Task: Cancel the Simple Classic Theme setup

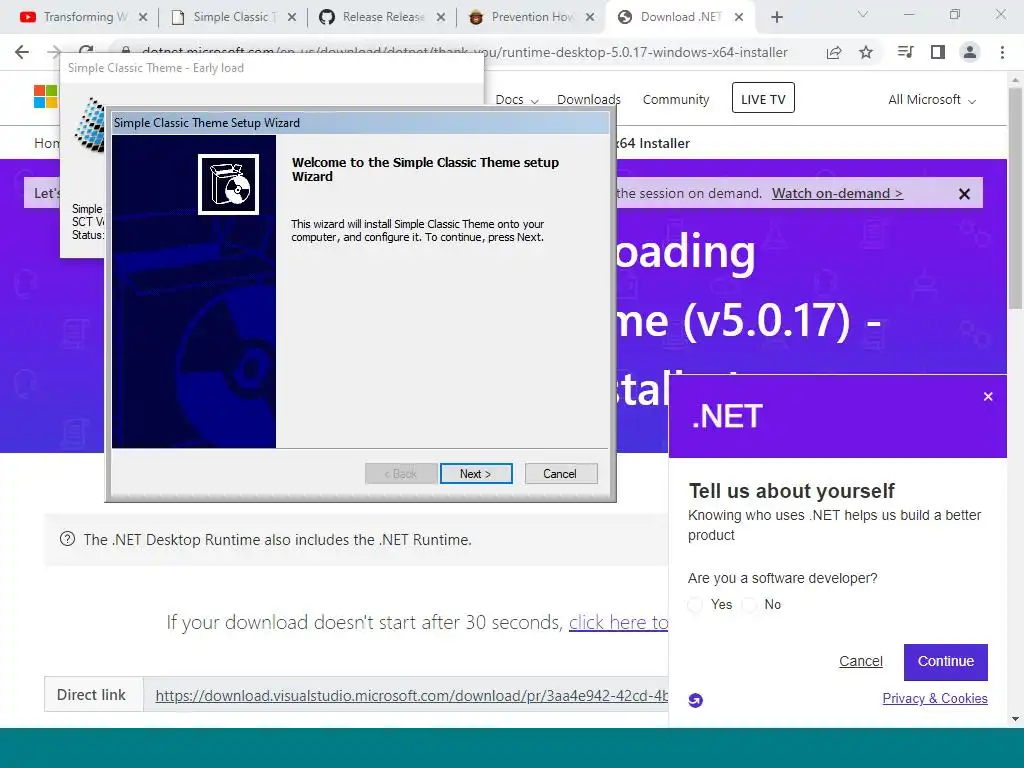Action: click(x=560, y=473)
